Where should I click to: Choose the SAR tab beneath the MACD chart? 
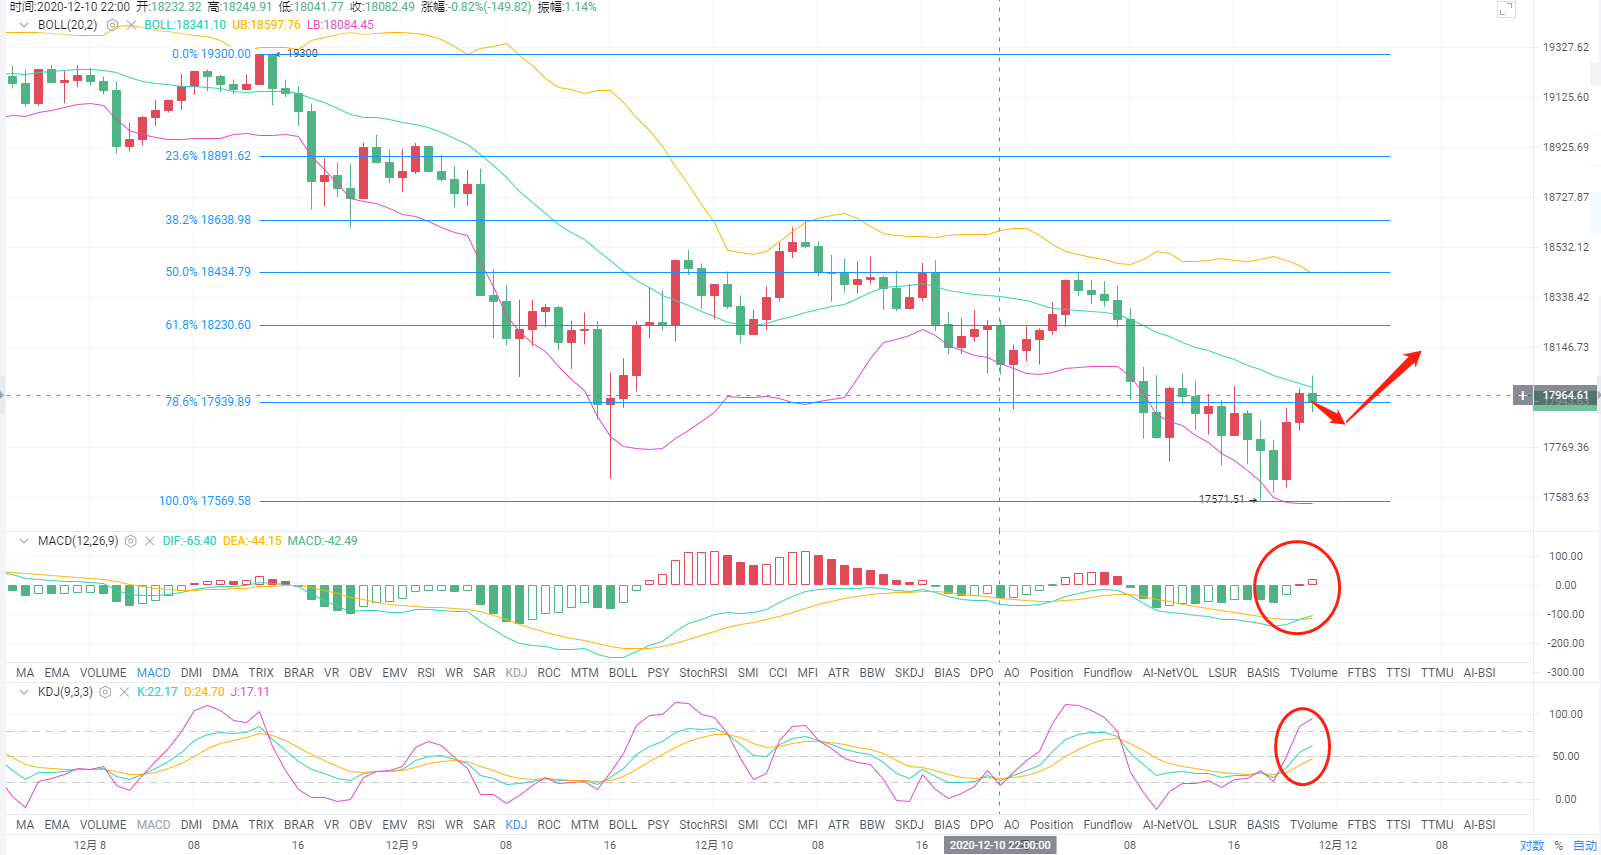(x=484, y=673)
